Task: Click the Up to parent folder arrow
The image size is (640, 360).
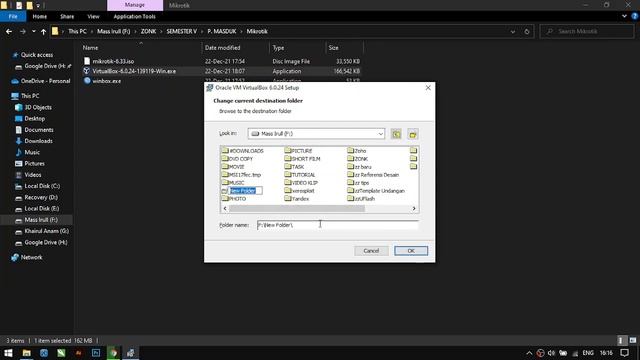Action: coord(43,31)
